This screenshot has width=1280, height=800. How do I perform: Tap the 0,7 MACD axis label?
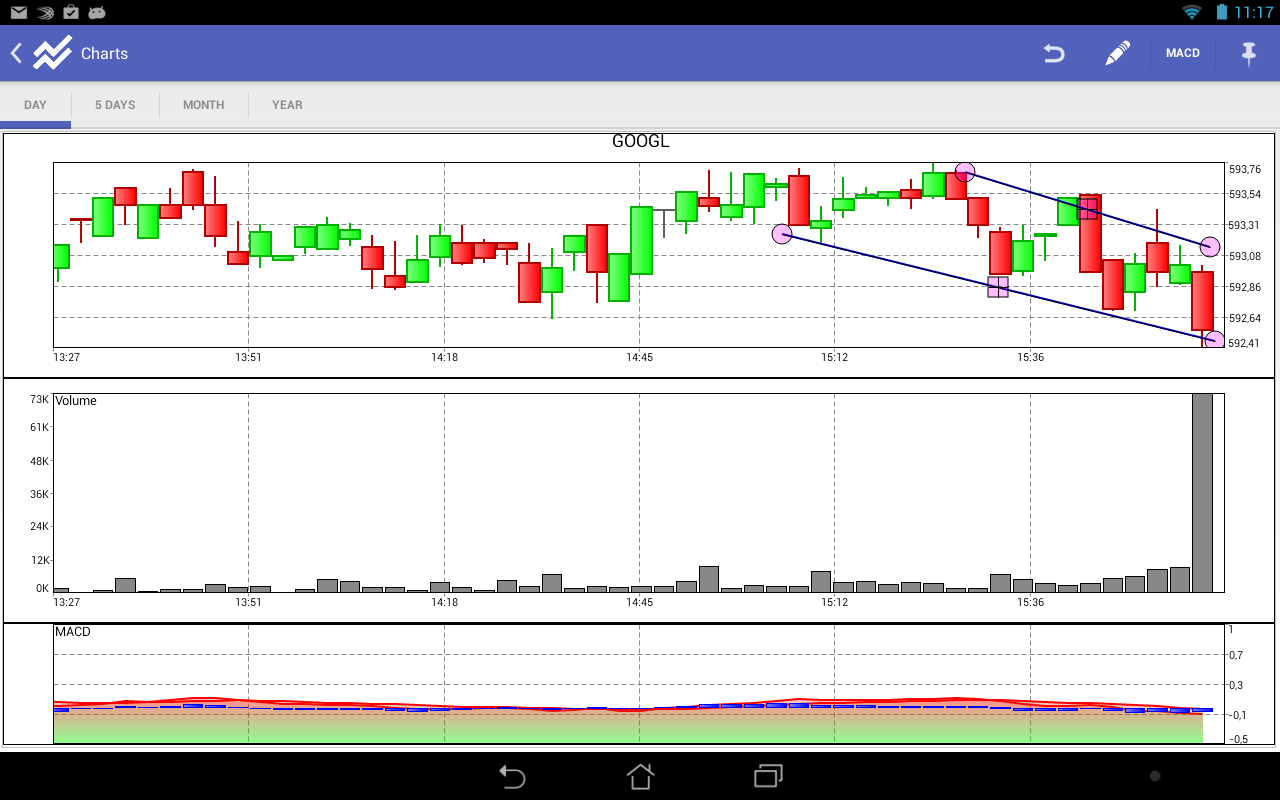[x=1236, y=655]
